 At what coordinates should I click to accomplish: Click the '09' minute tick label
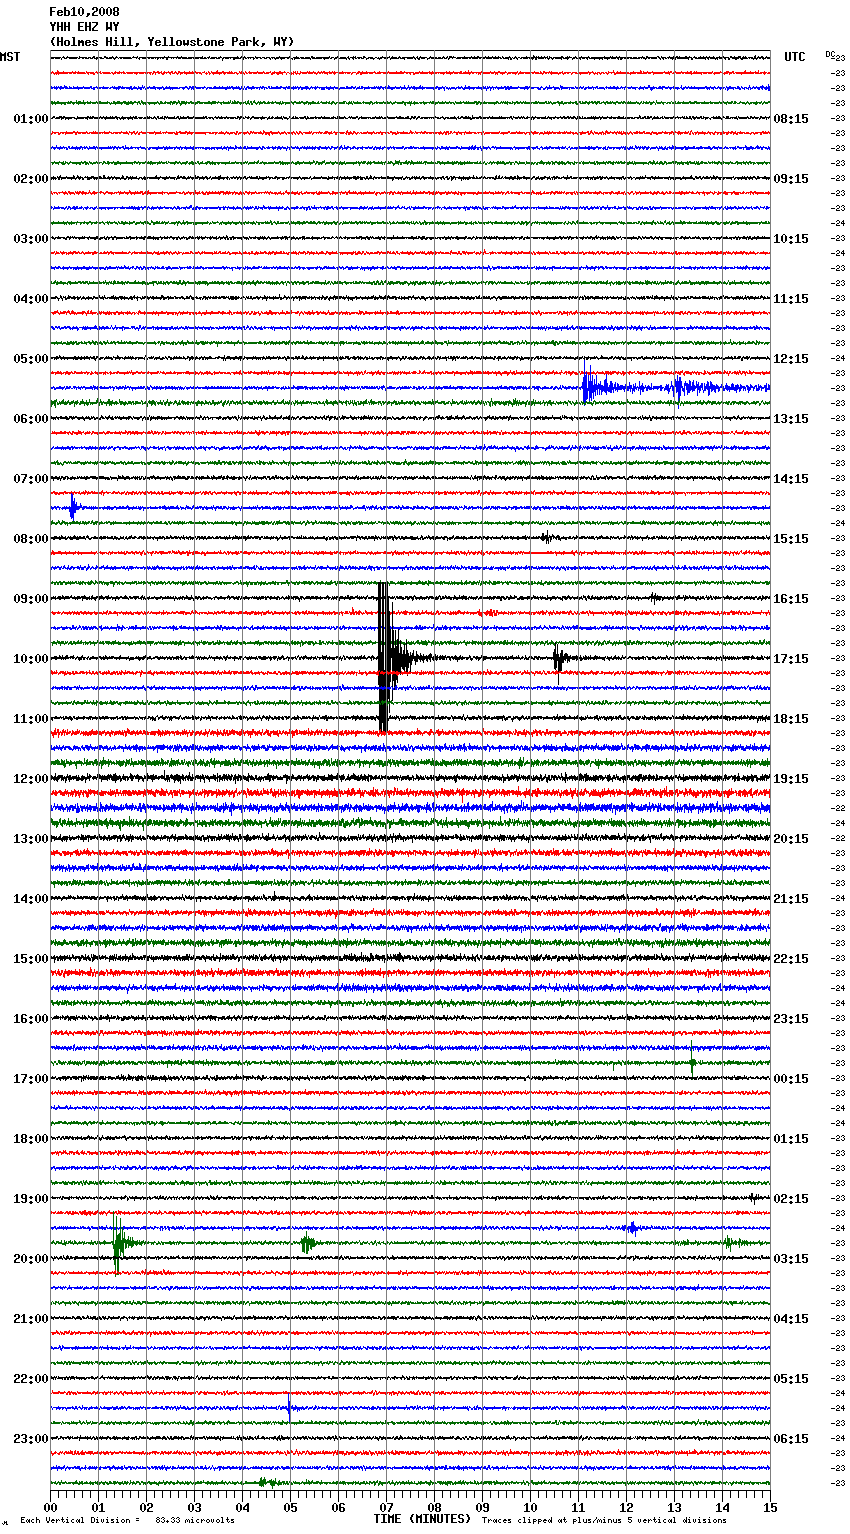click(482, 1507)
